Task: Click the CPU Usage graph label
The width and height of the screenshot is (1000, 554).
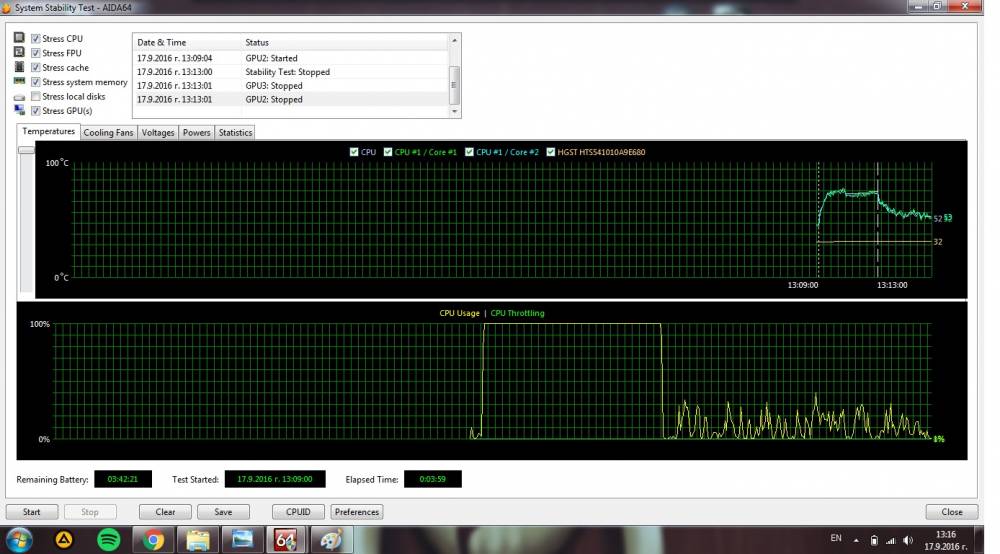Action: tap(459, 313)
